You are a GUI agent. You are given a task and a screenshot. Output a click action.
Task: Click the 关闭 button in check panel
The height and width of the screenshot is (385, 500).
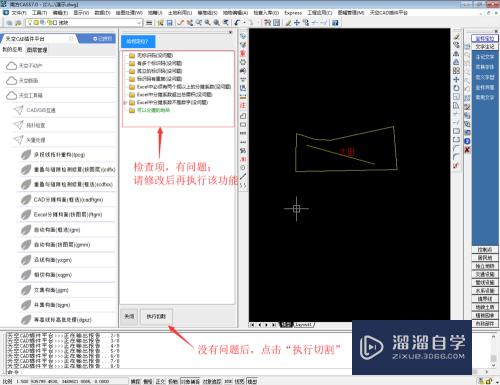tap(129, 316)
